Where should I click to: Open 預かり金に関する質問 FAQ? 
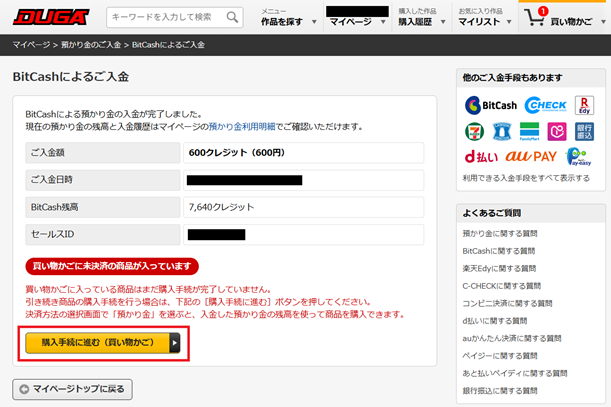[500, 234]
